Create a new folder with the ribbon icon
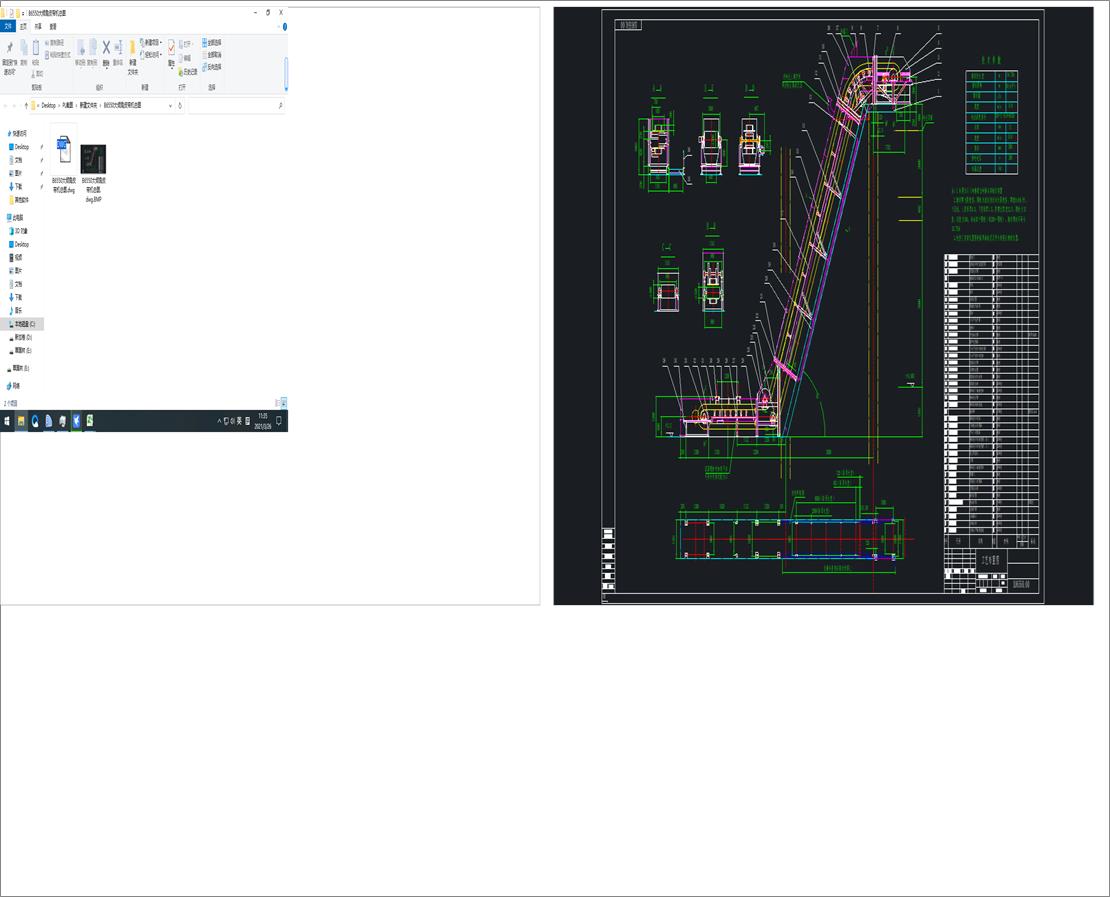 (131, 49)
